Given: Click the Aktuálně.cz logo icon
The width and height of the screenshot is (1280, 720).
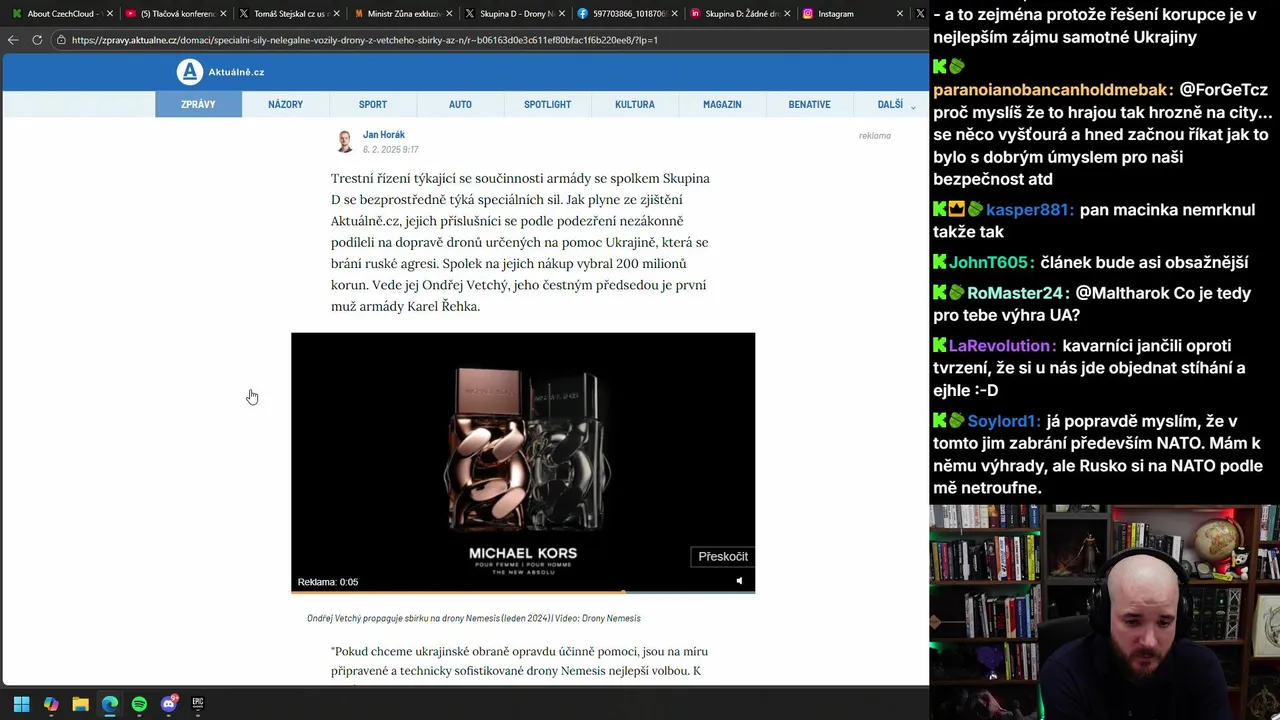Looking at the screenshot, I should (189, 72).
